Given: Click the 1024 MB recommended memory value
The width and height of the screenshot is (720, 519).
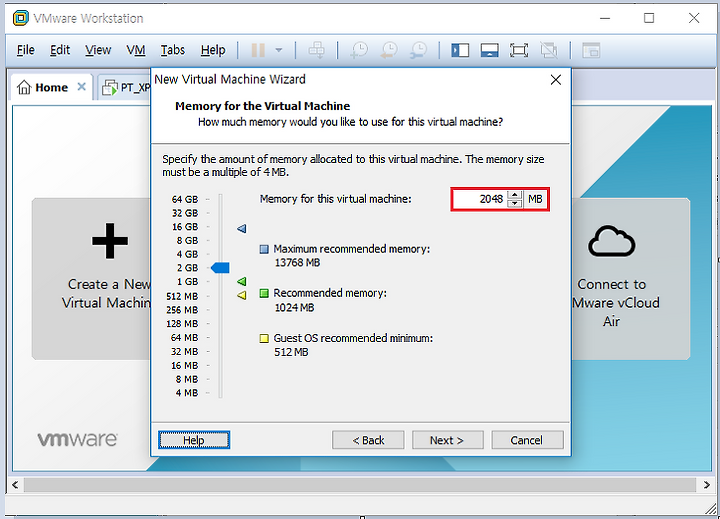Looking at the screenshot, I should point(294,308).
